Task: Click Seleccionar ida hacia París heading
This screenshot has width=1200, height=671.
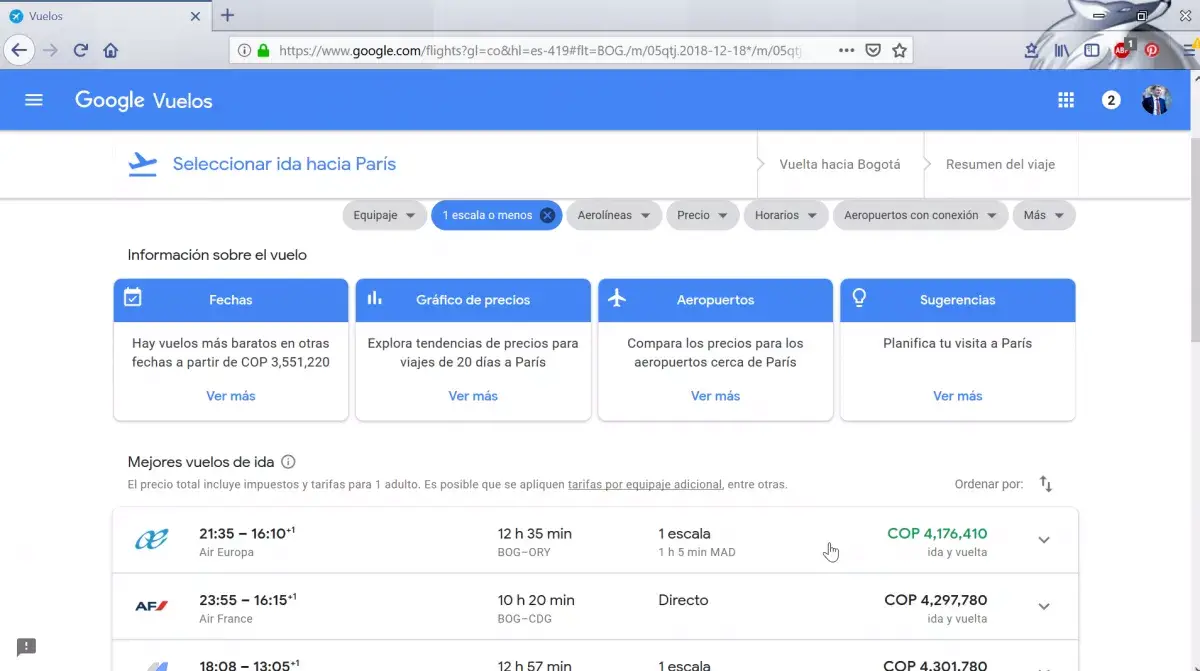Action: click(x=284, y=164)
